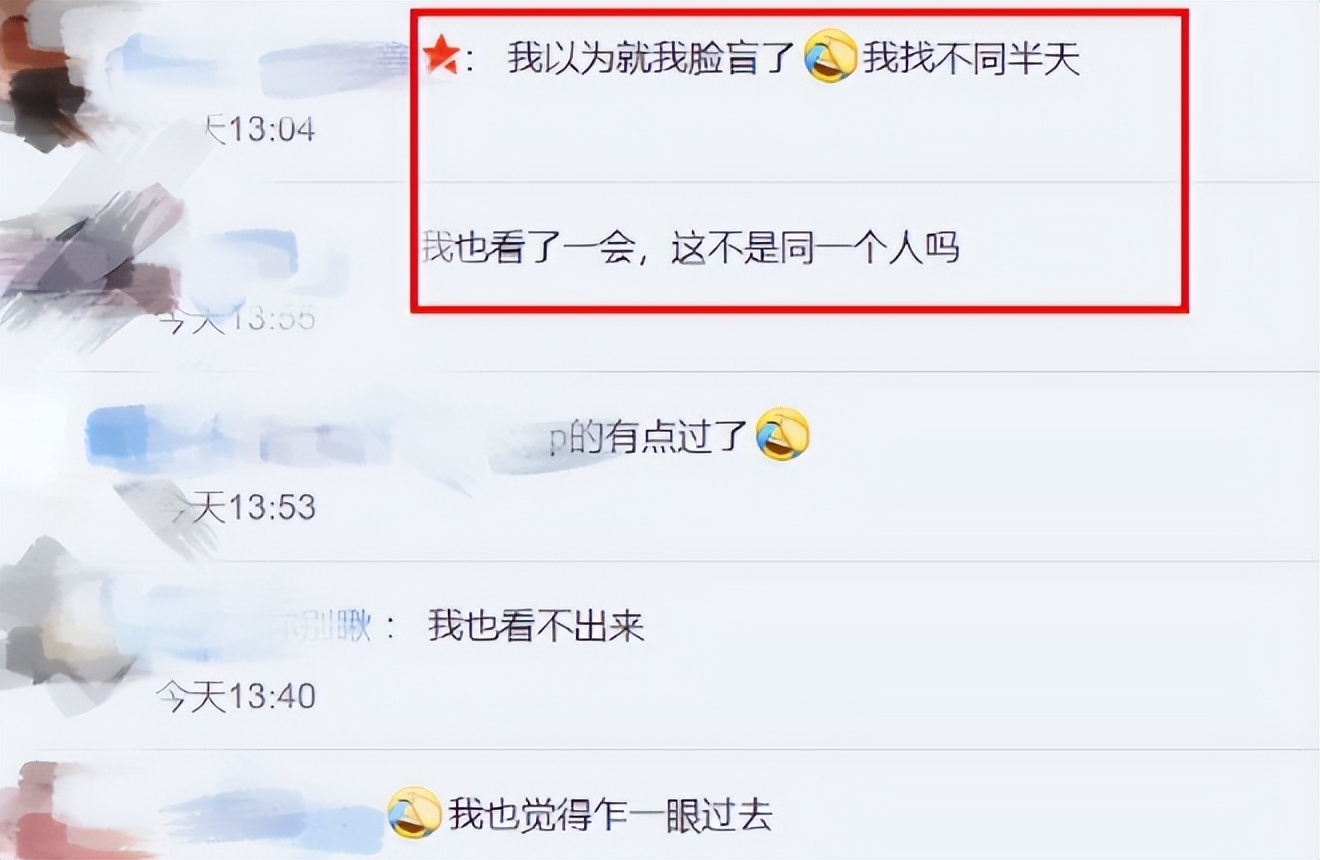Click the 今天13:55 timestamp
1320x860 pixels.
click(236, 318)
